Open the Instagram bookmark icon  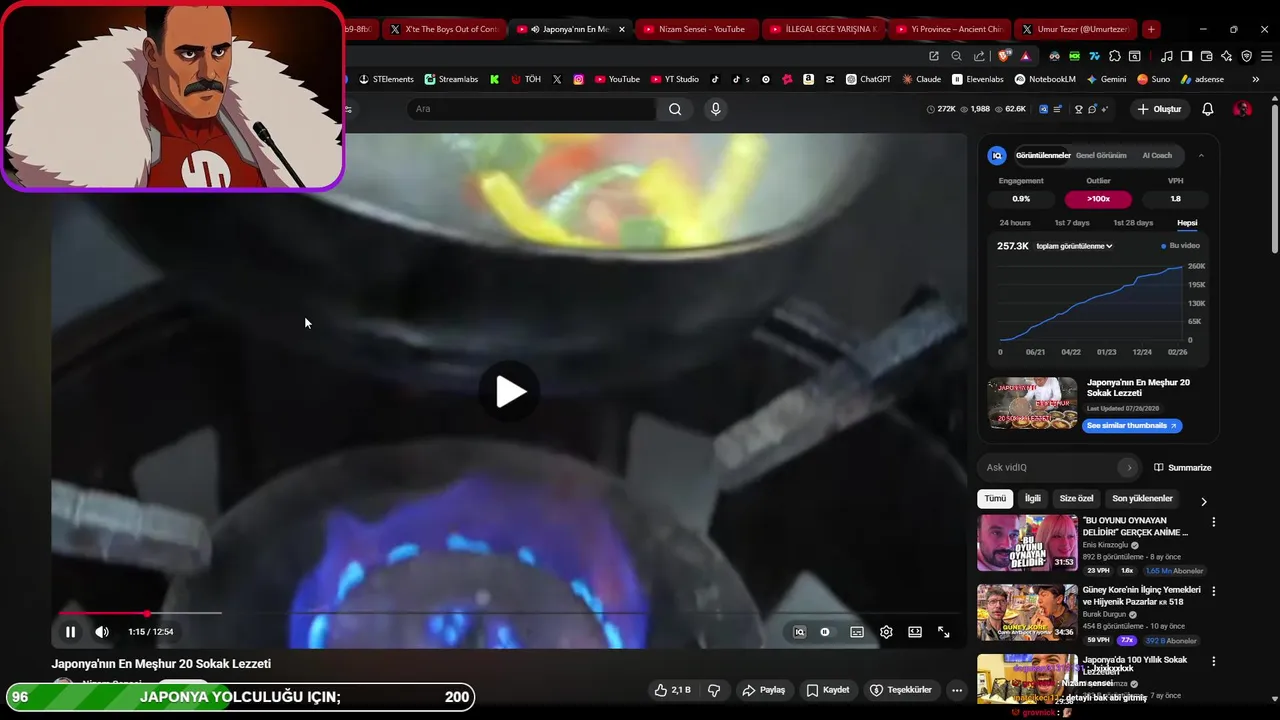(578, 79)
